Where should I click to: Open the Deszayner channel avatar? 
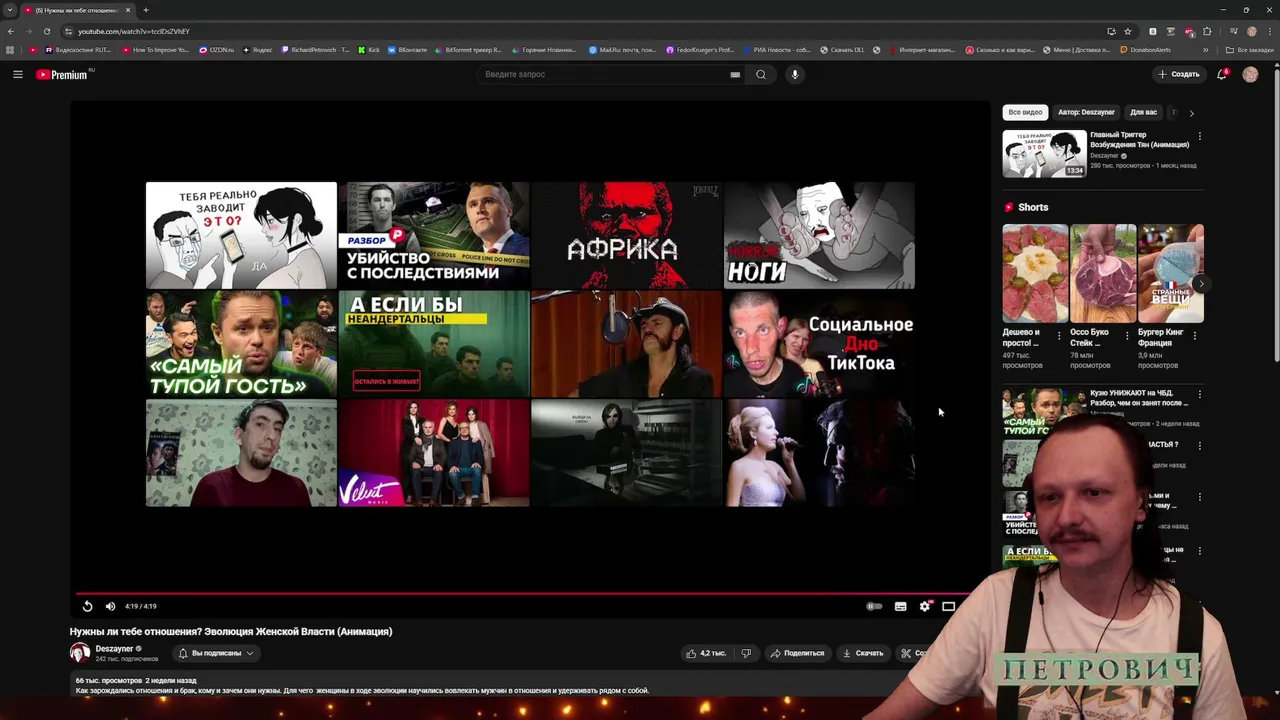(80, 653)
